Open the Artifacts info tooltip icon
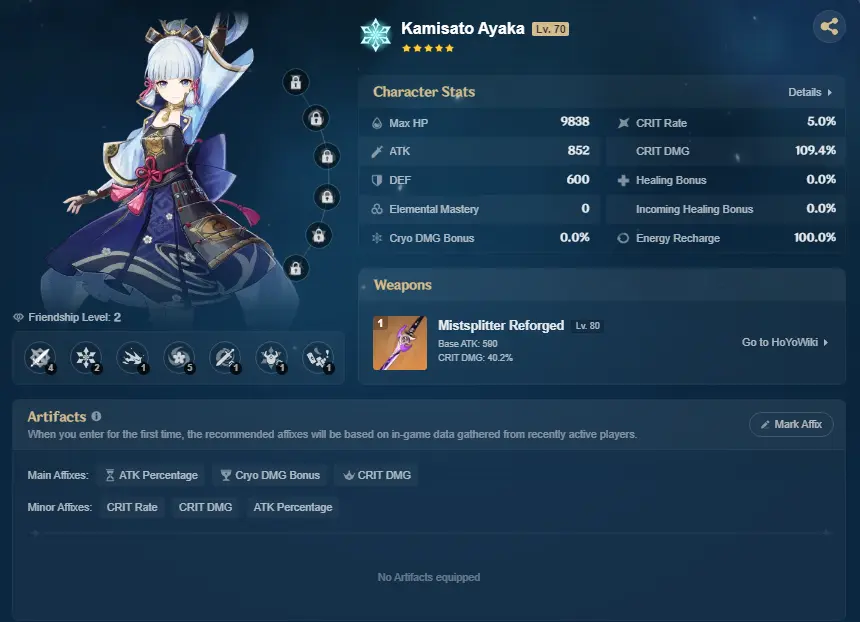This screenshot has width=860, height=622. pos(97,416)
